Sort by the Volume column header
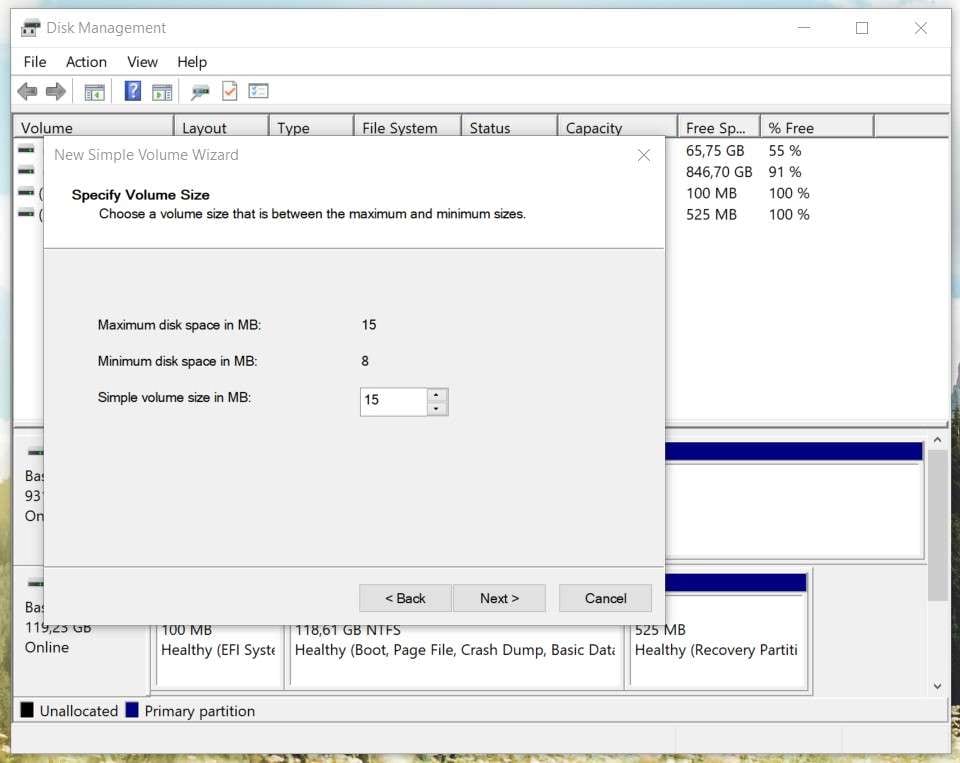 click(x=94, y=127)
